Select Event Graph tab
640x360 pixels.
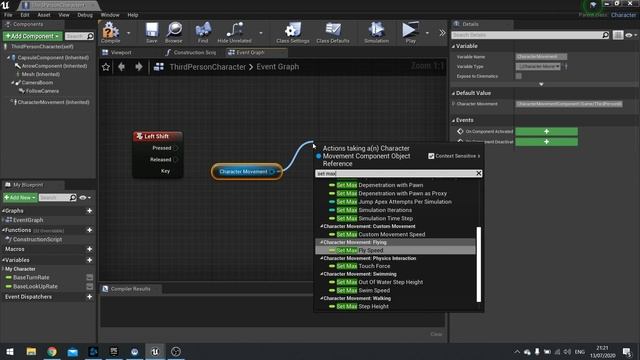point(256,52)
